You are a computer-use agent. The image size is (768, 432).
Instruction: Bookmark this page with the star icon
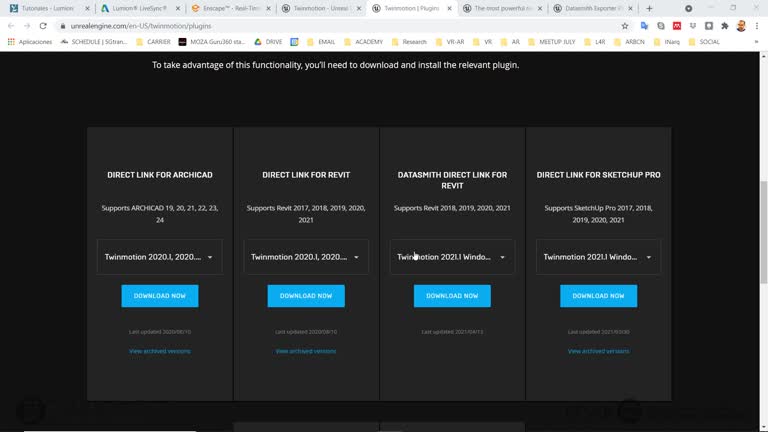(x=625, y=26)
